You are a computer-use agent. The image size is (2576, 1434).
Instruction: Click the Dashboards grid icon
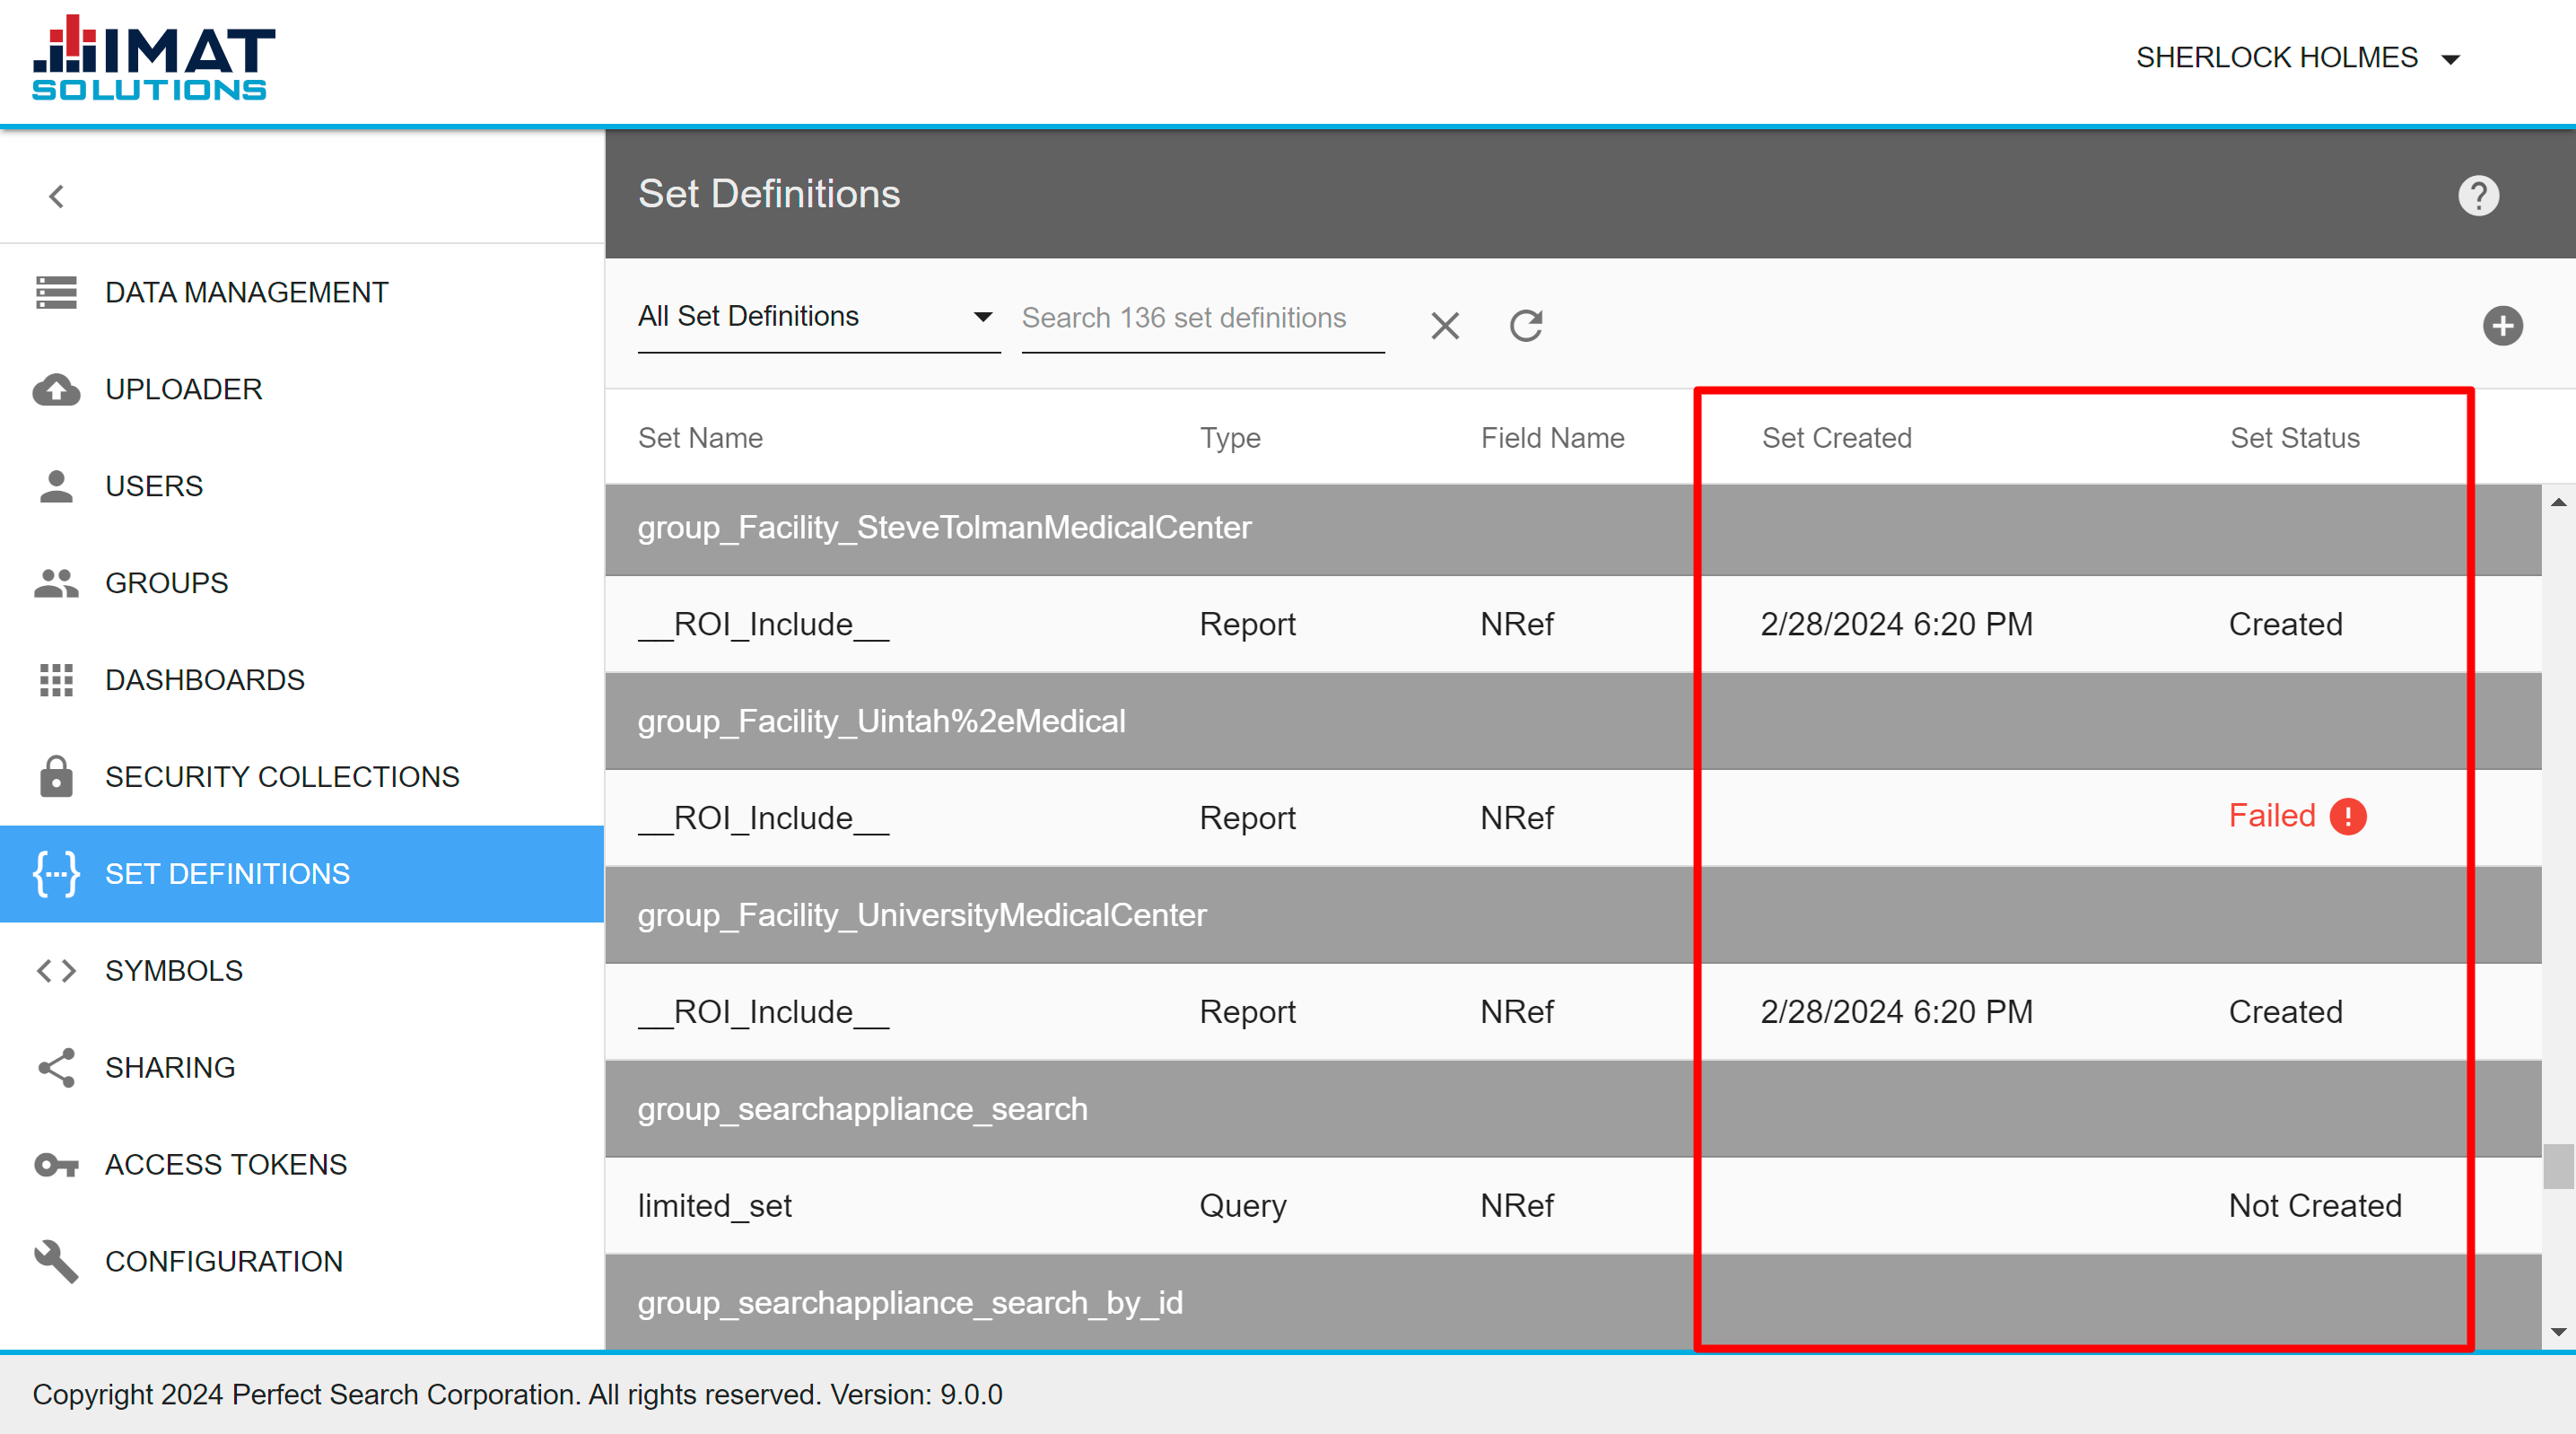56,680
